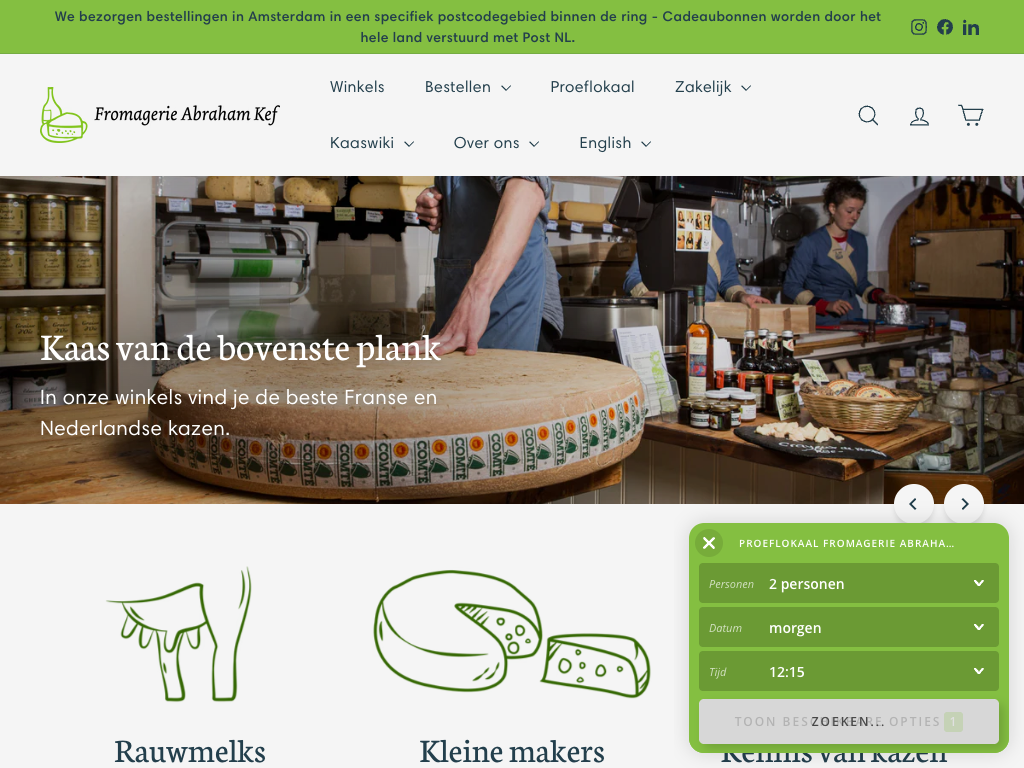This screenshot has width=1024, height=768.
Task: Open the Proeflokaal menu item
Action: point(592,87)
